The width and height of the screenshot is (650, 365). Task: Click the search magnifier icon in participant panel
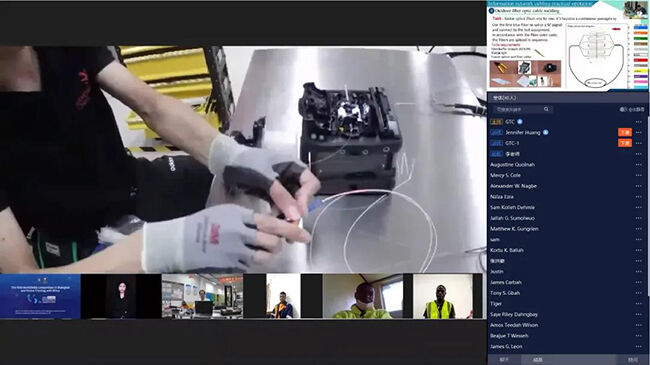546,109
